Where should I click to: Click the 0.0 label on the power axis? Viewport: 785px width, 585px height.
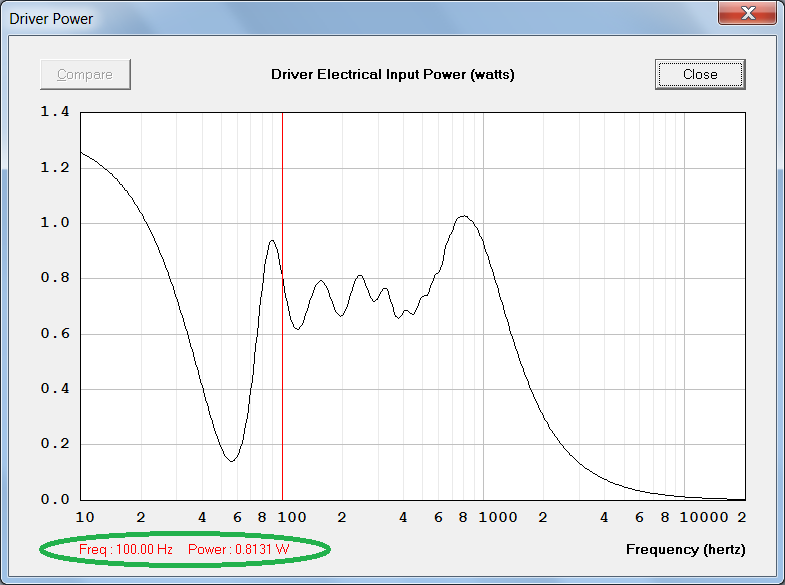click(x=55, y=499)
